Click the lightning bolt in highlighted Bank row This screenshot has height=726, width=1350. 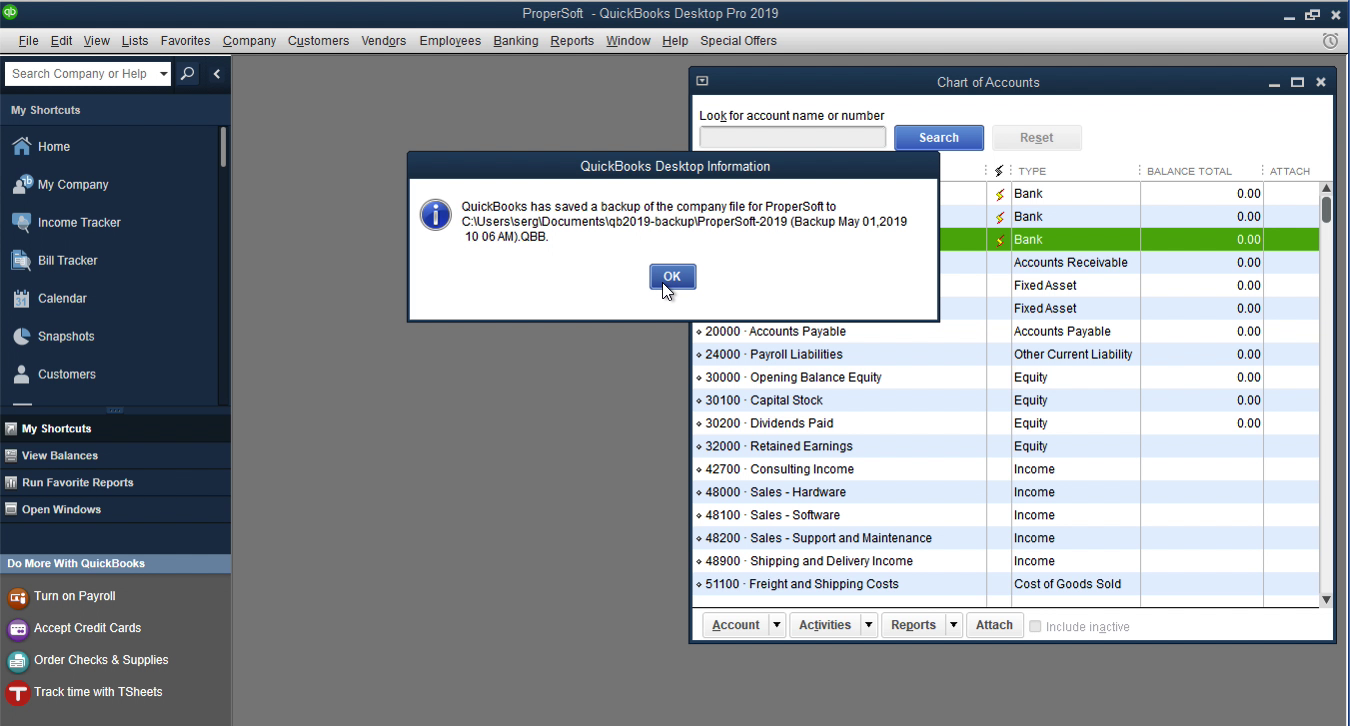(999, 240)
